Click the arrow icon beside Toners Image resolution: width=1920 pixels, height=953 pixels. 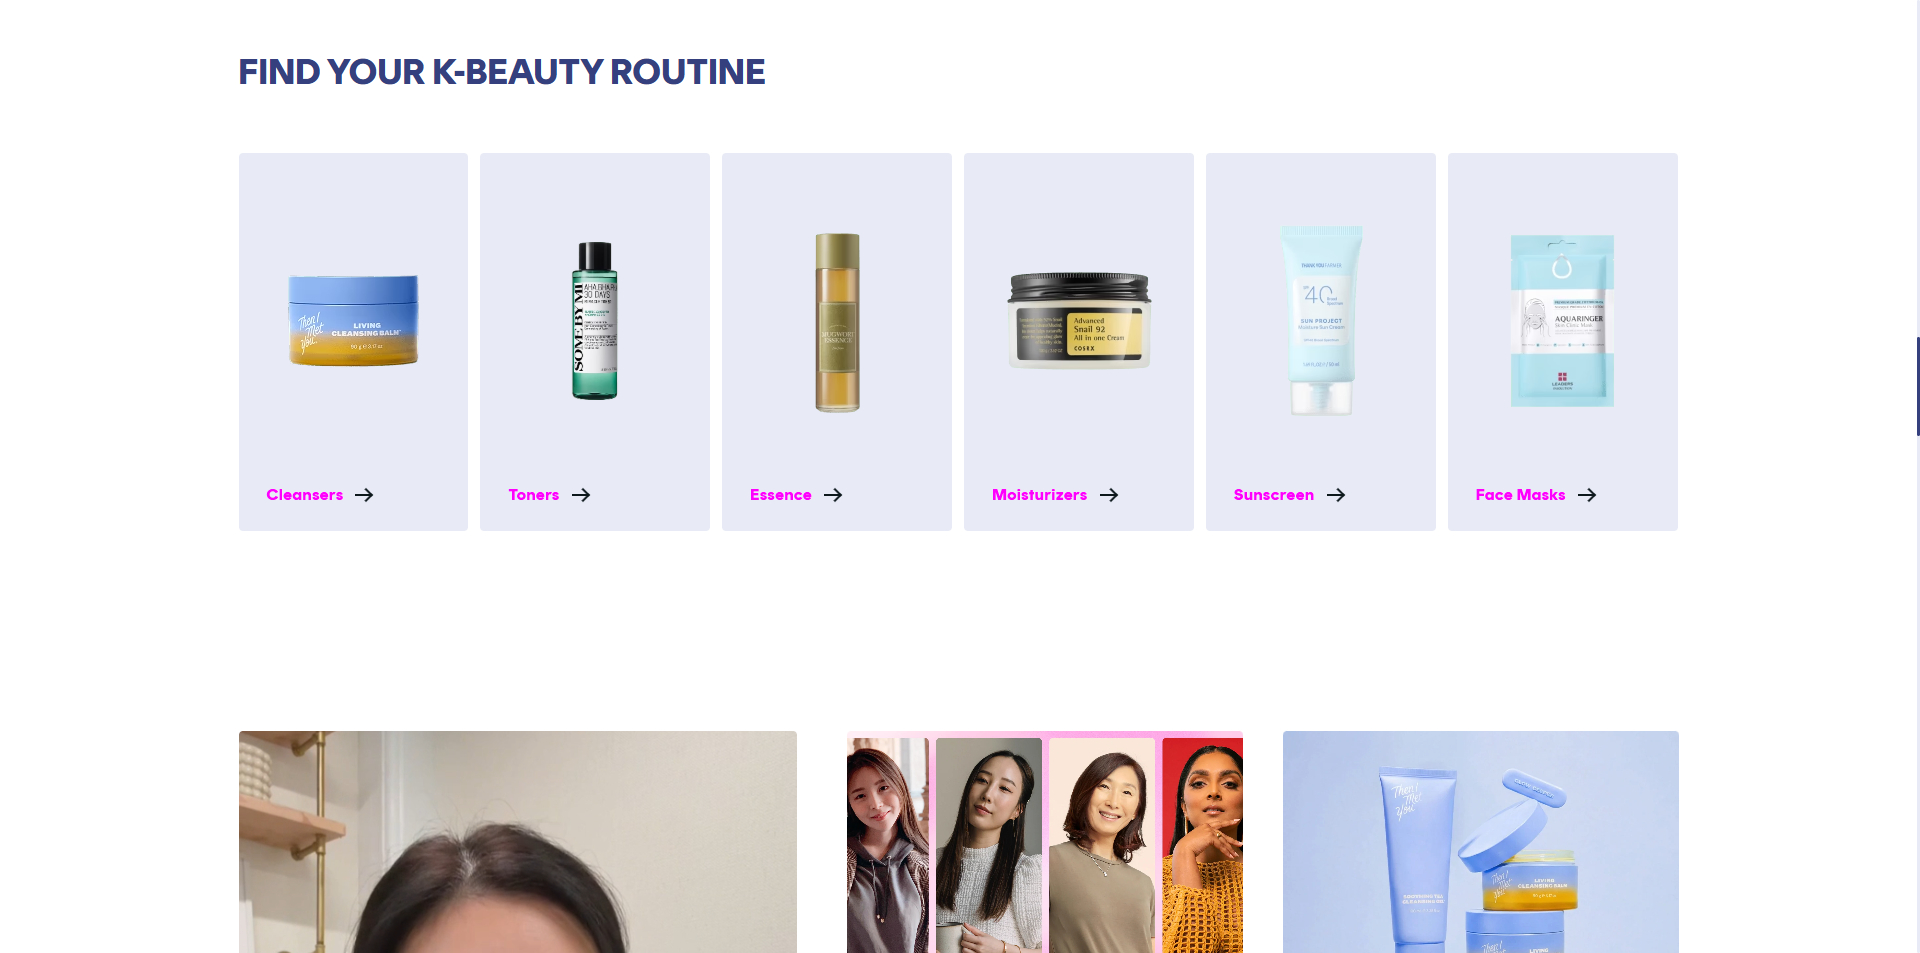pos(581,495)
